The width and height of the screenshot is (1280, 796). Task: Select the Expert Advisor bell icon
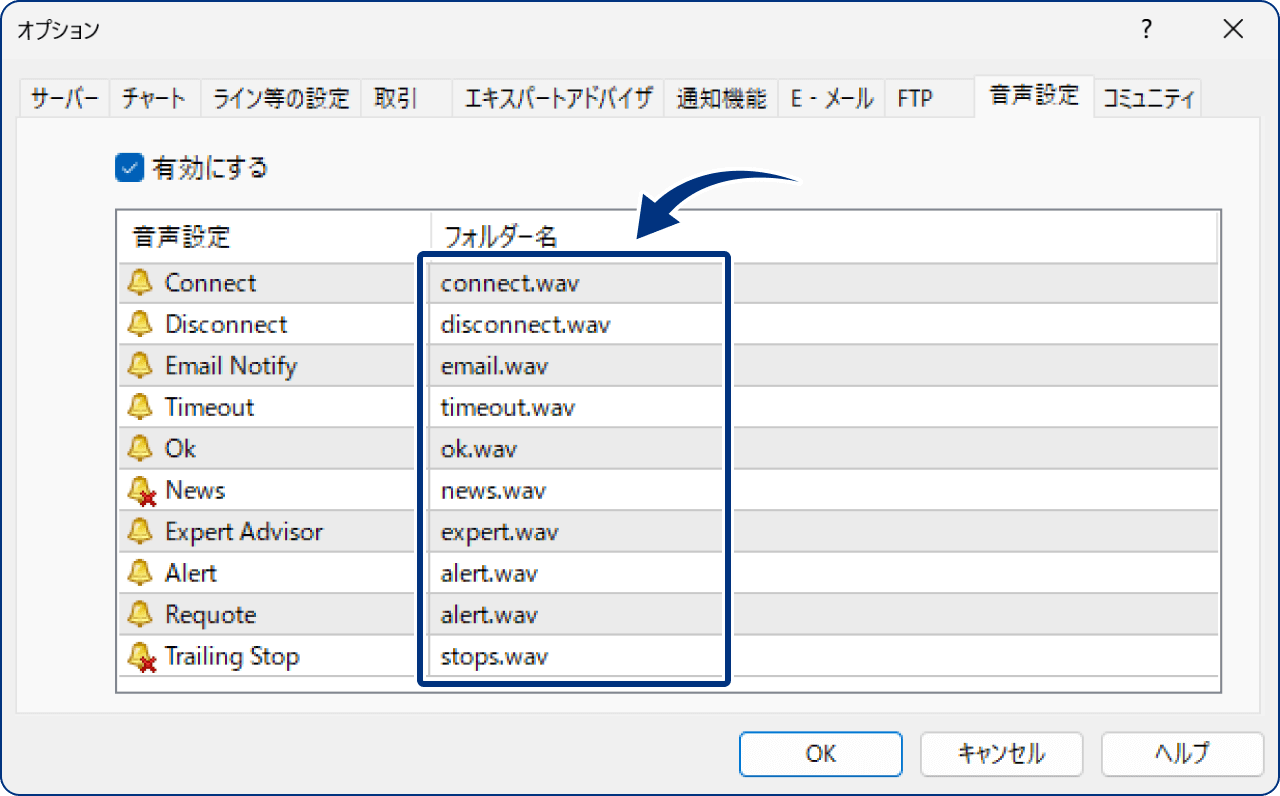(140, 531)
